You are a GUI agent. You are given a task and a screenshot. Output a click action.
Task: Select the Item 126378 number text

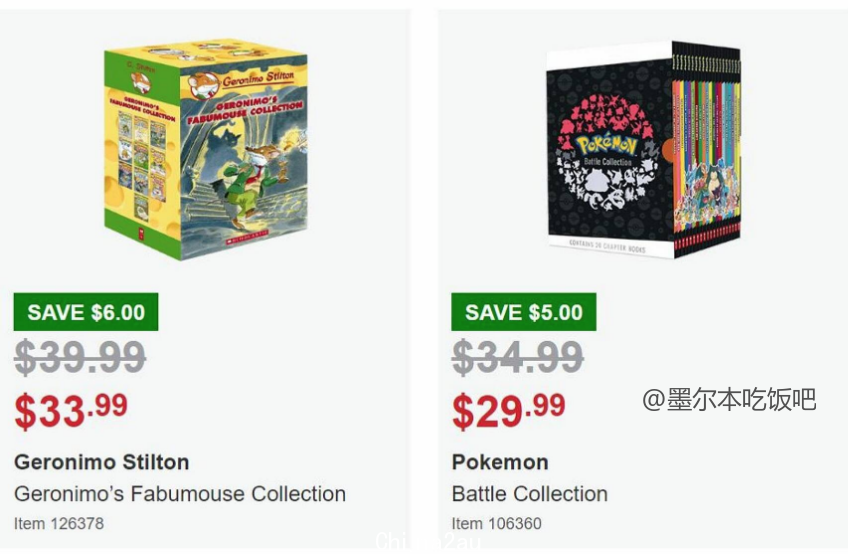[59, 523]
